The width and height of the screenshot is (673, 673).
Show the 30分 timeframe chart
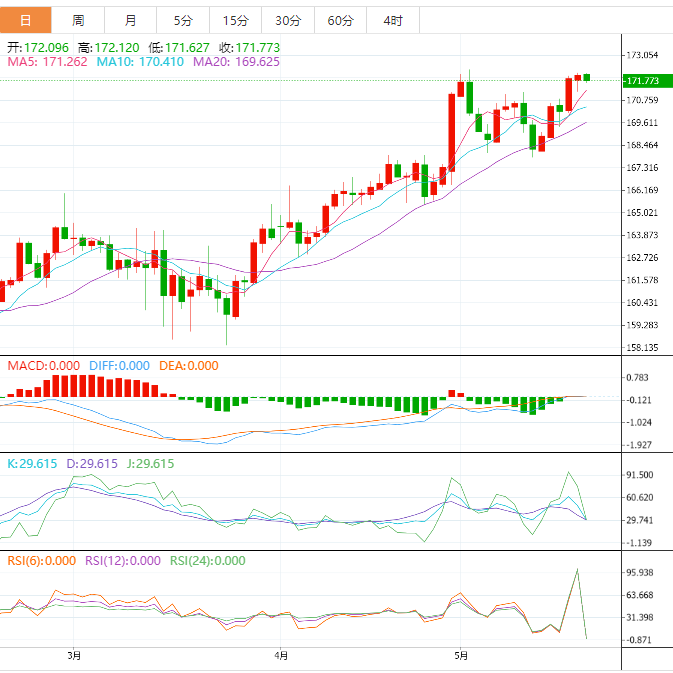point(287,20)
